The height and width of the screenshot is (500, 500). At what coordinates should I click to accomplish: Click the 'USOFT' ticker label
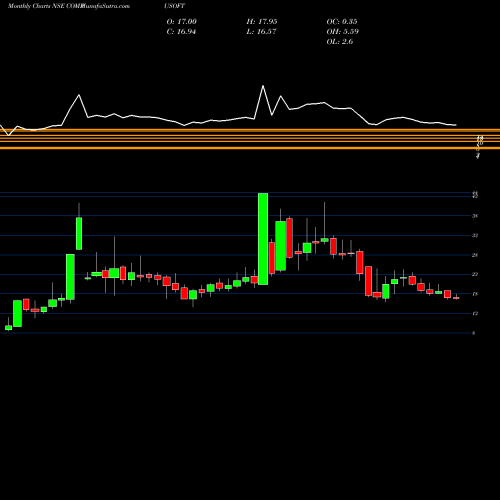pyautogui.click(x=174, y=6)
